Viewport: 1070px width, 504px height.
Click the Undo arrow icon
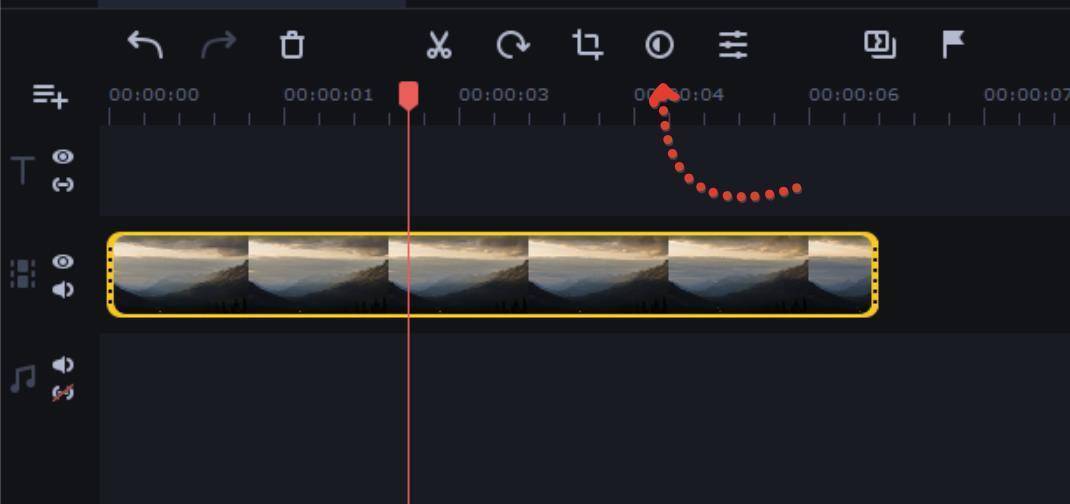point(145,45)
